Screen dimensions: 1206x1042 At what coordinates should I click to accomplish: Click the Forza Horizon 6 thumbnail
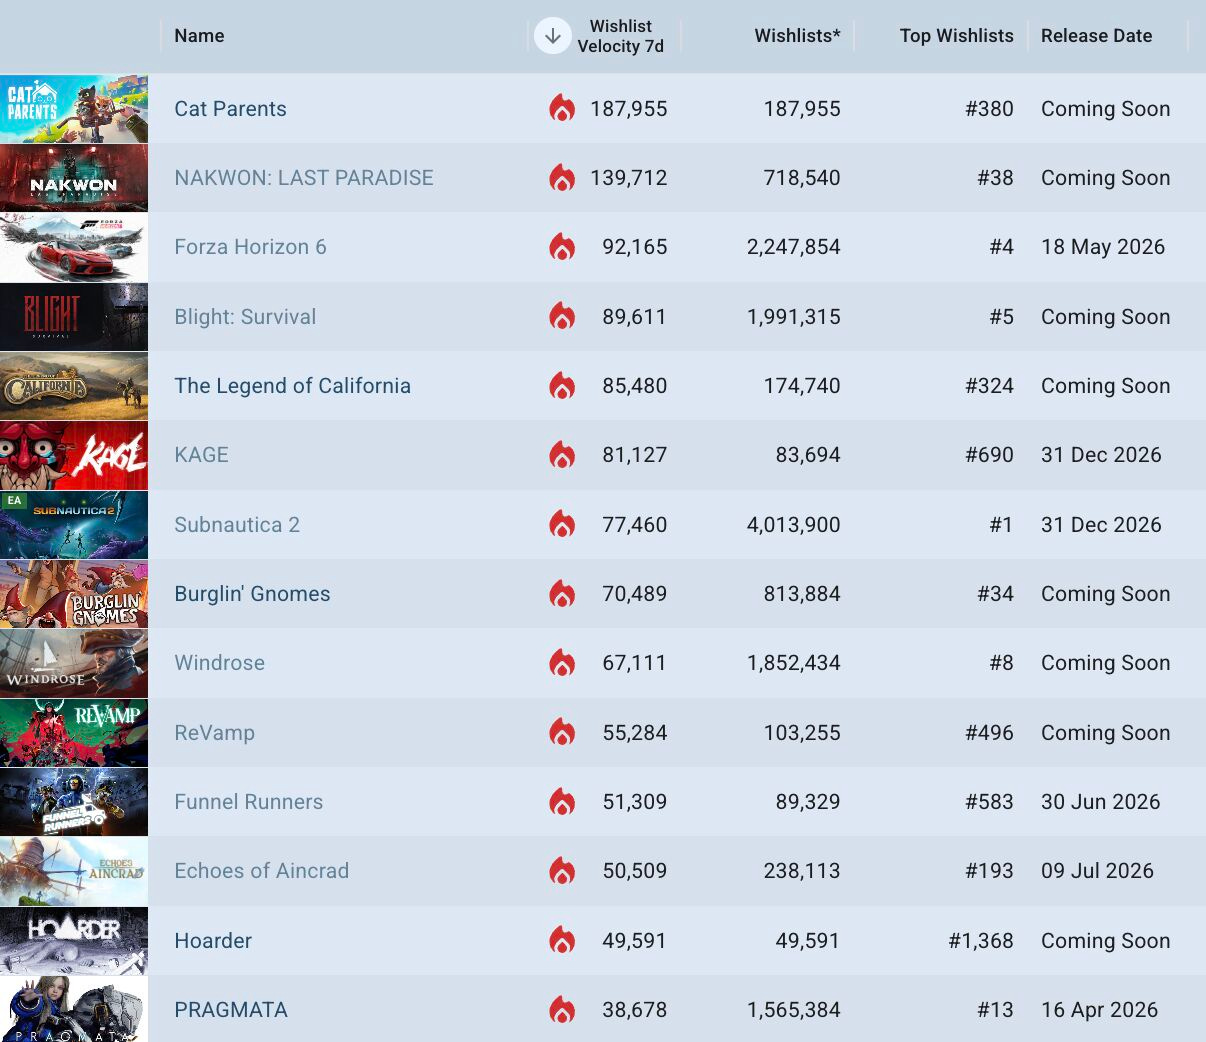pos(74,247)
